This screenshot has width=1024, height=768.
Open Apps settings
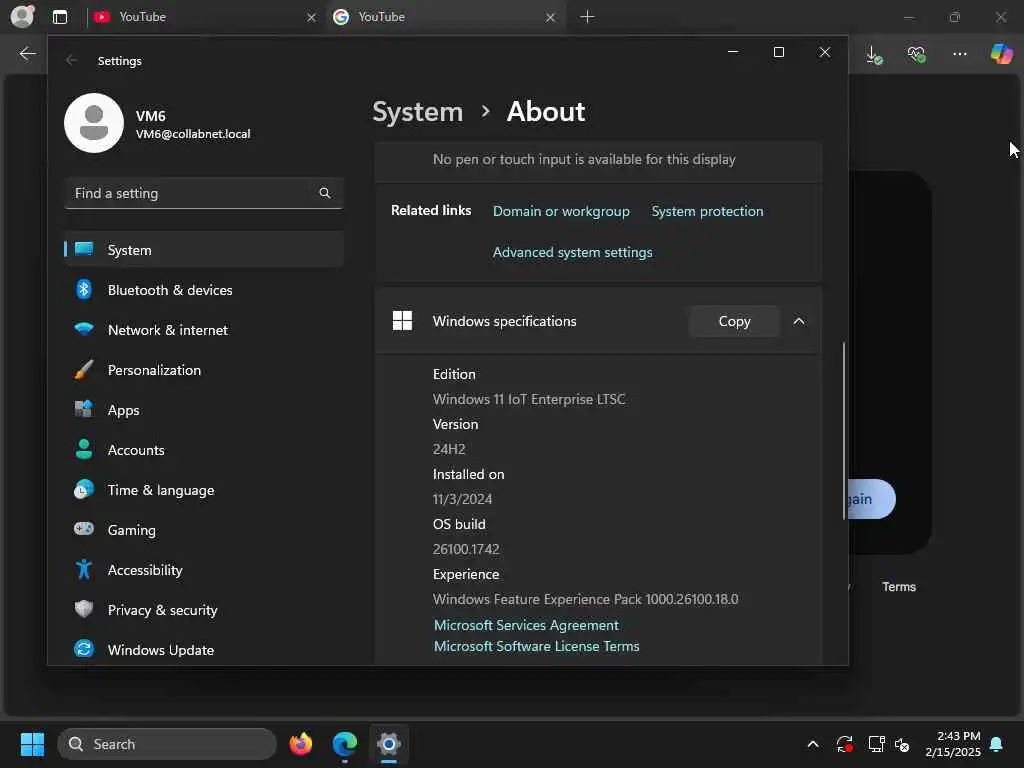[x=204, y=410]
